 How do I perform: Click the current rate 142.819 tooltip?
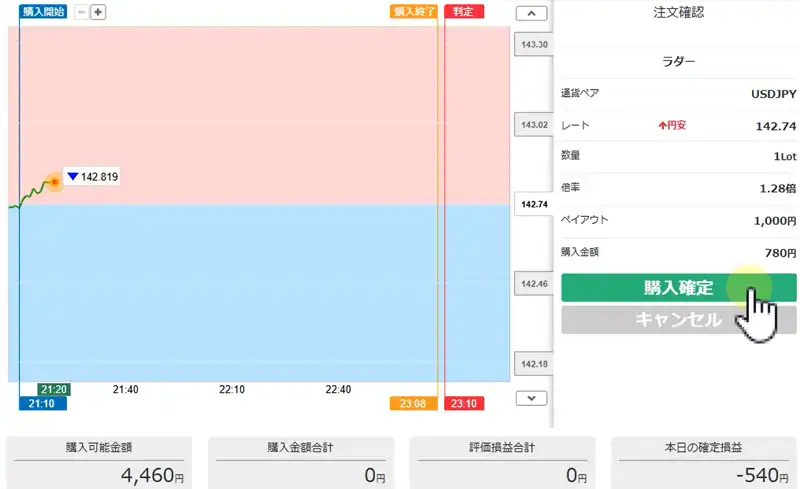(92, 177)
